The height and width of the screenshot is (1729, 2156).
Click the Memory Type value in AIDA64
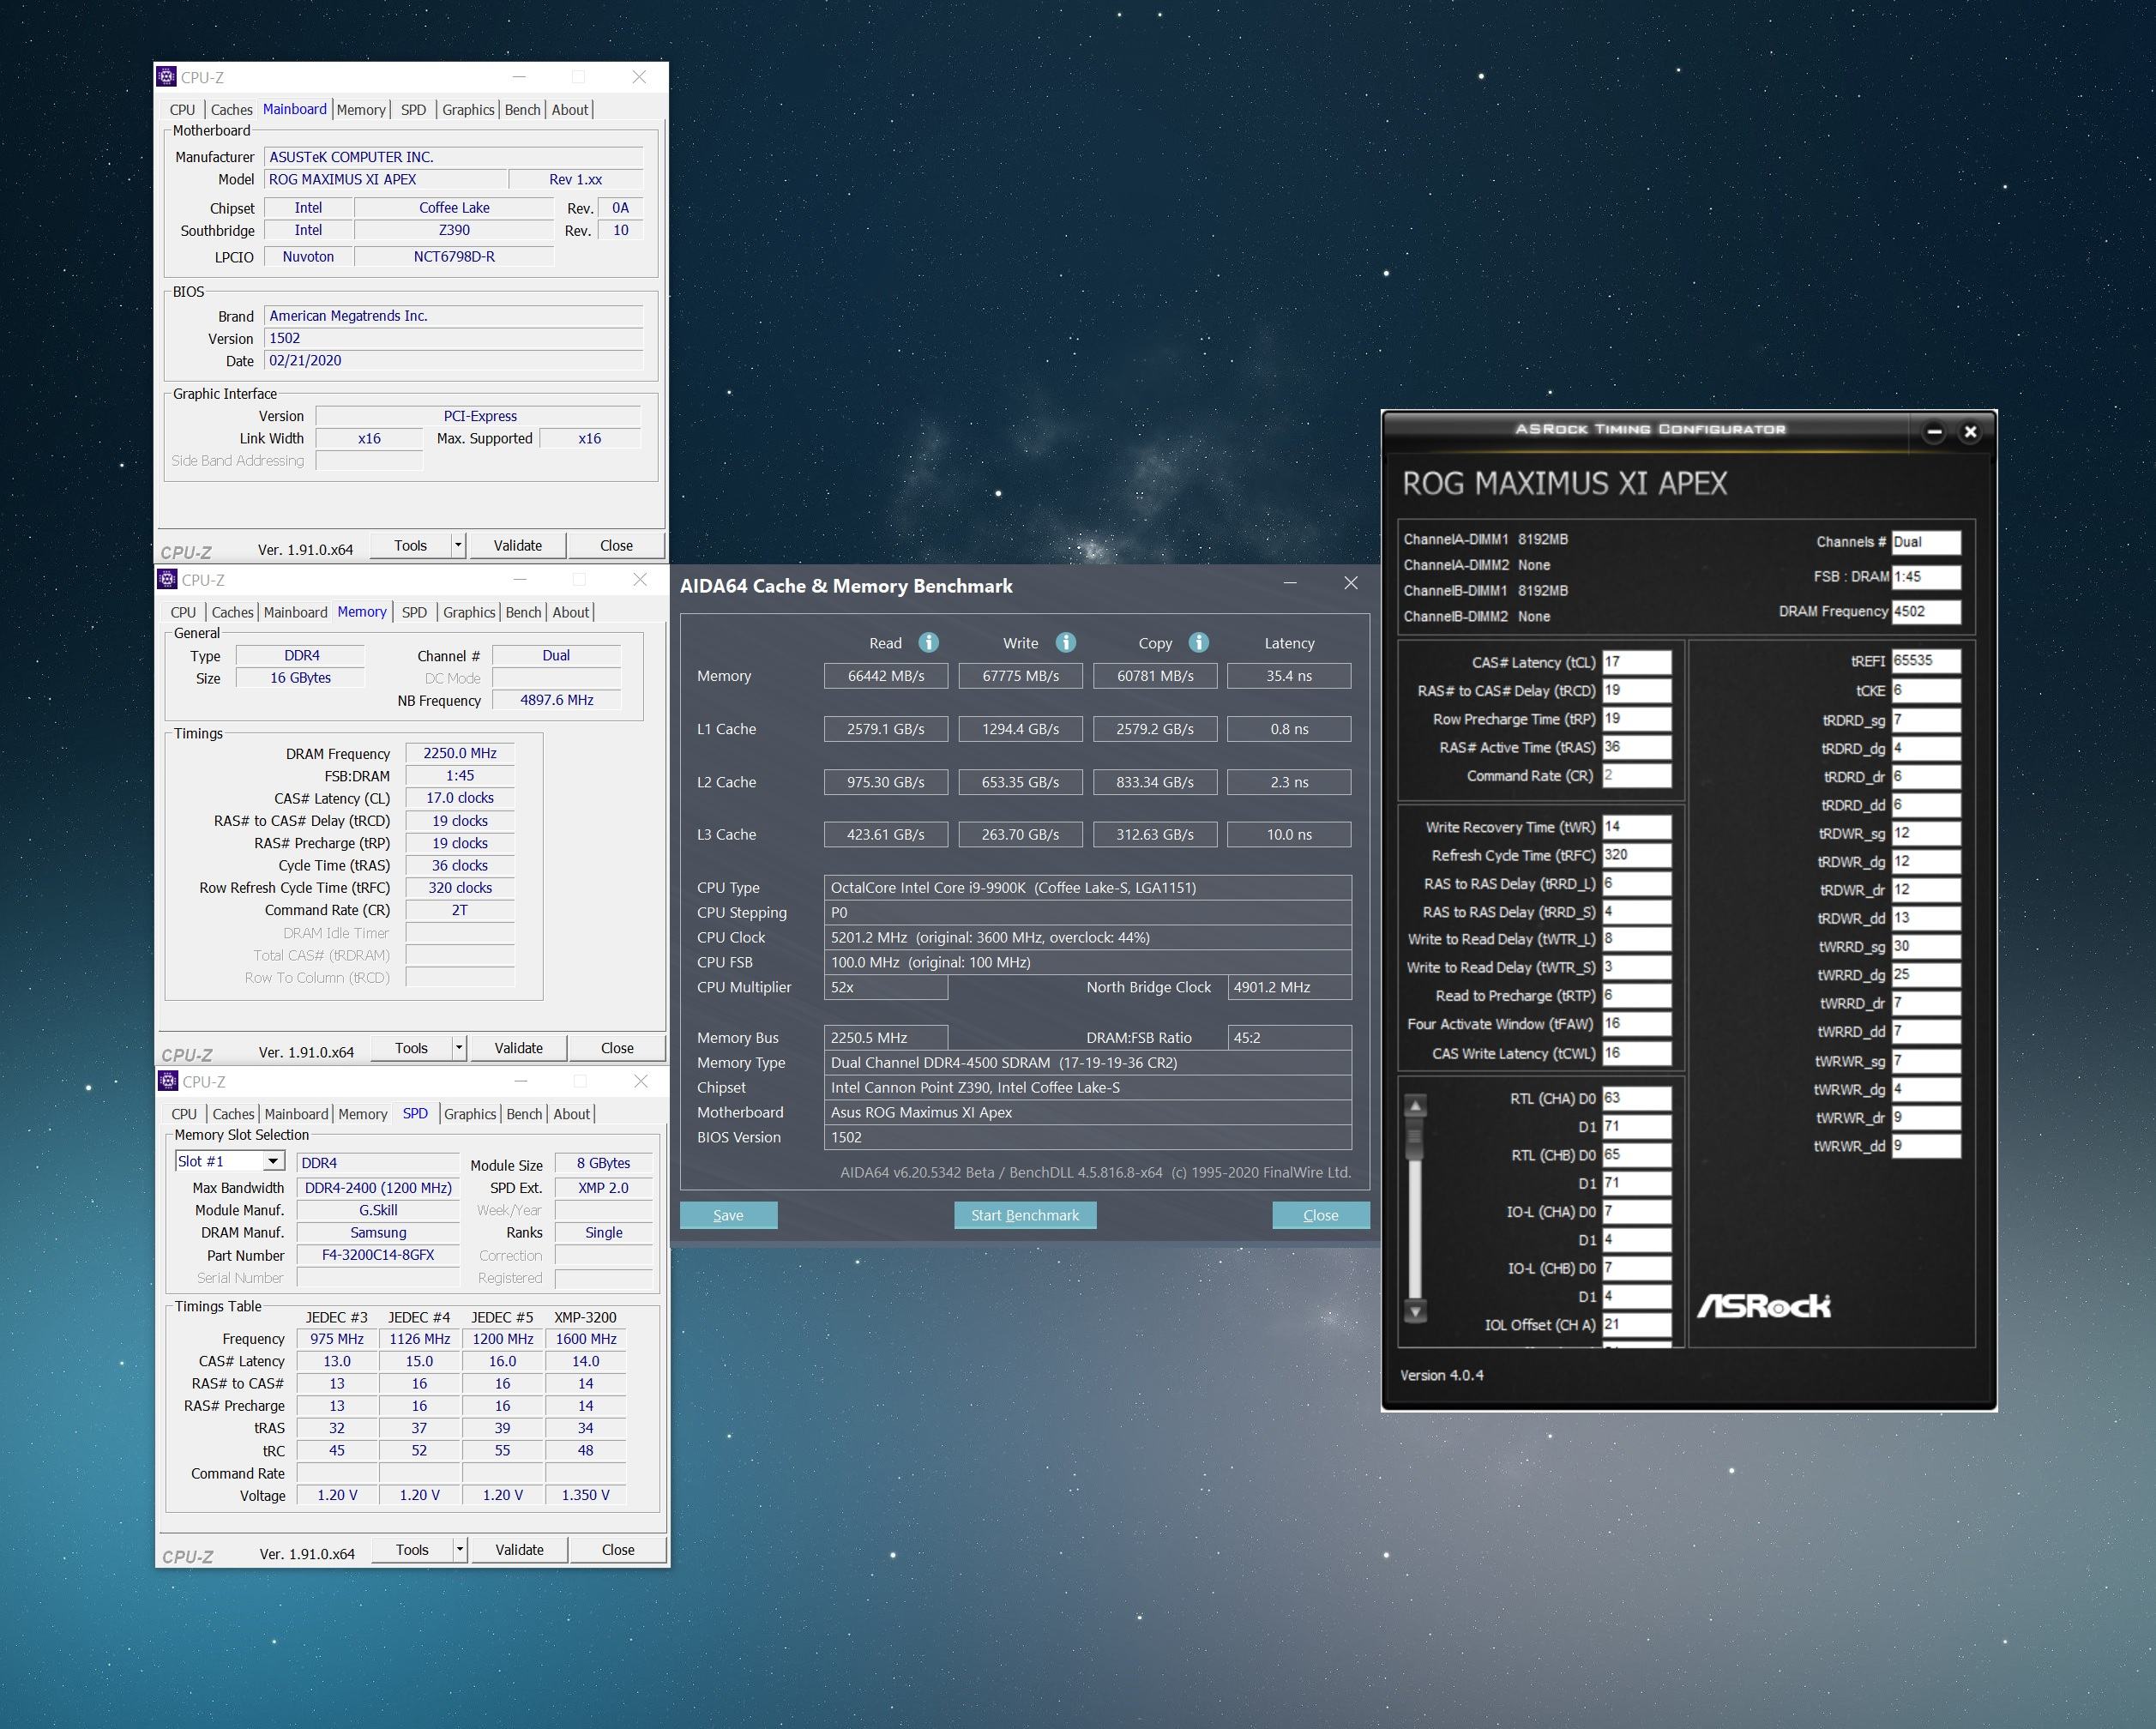click(x=1088, y=1062)
